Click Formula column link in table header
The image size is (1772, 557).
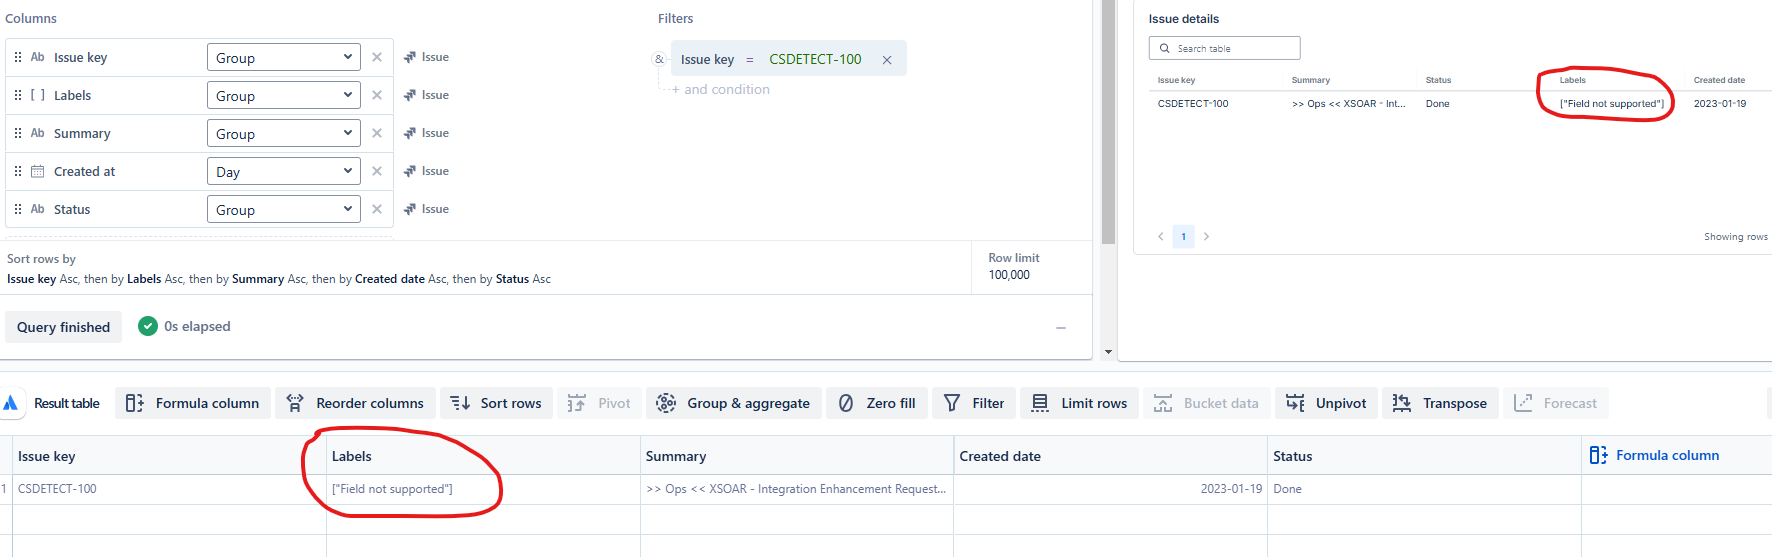coord(1655,455)
